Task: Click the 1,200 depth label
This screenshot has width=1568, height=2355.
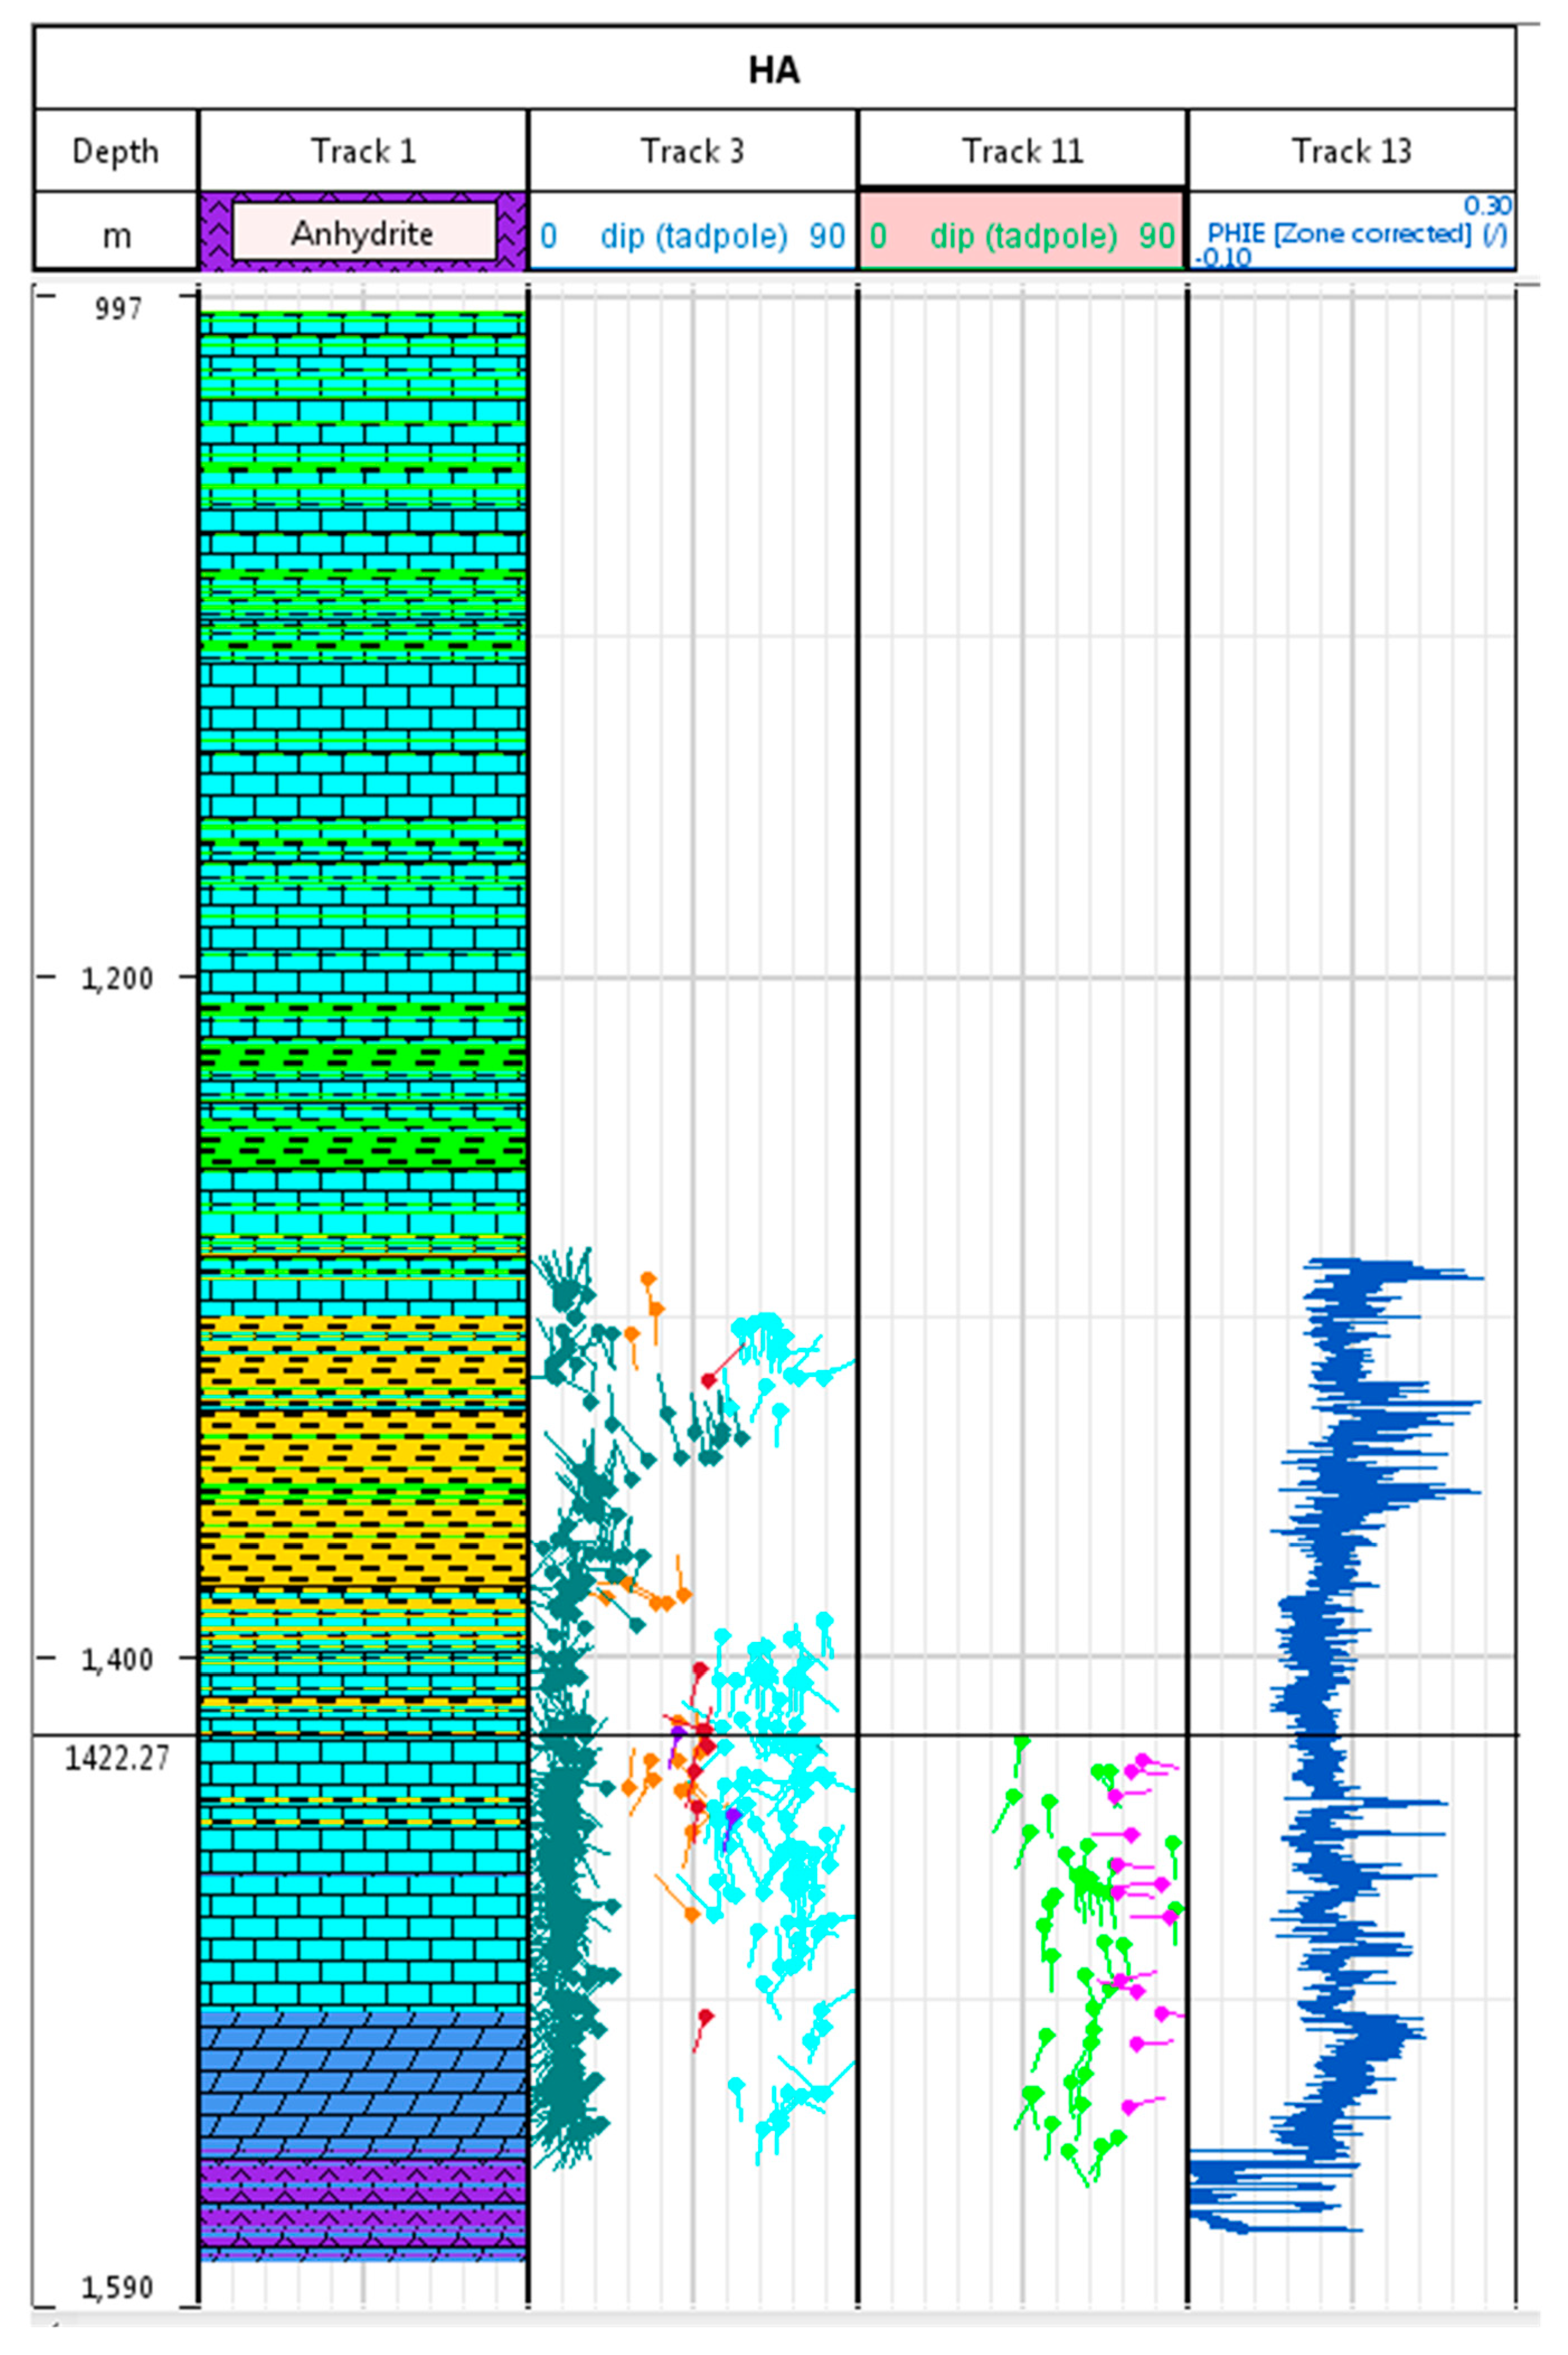Action: pyautogui.click(x=117, y=979)
